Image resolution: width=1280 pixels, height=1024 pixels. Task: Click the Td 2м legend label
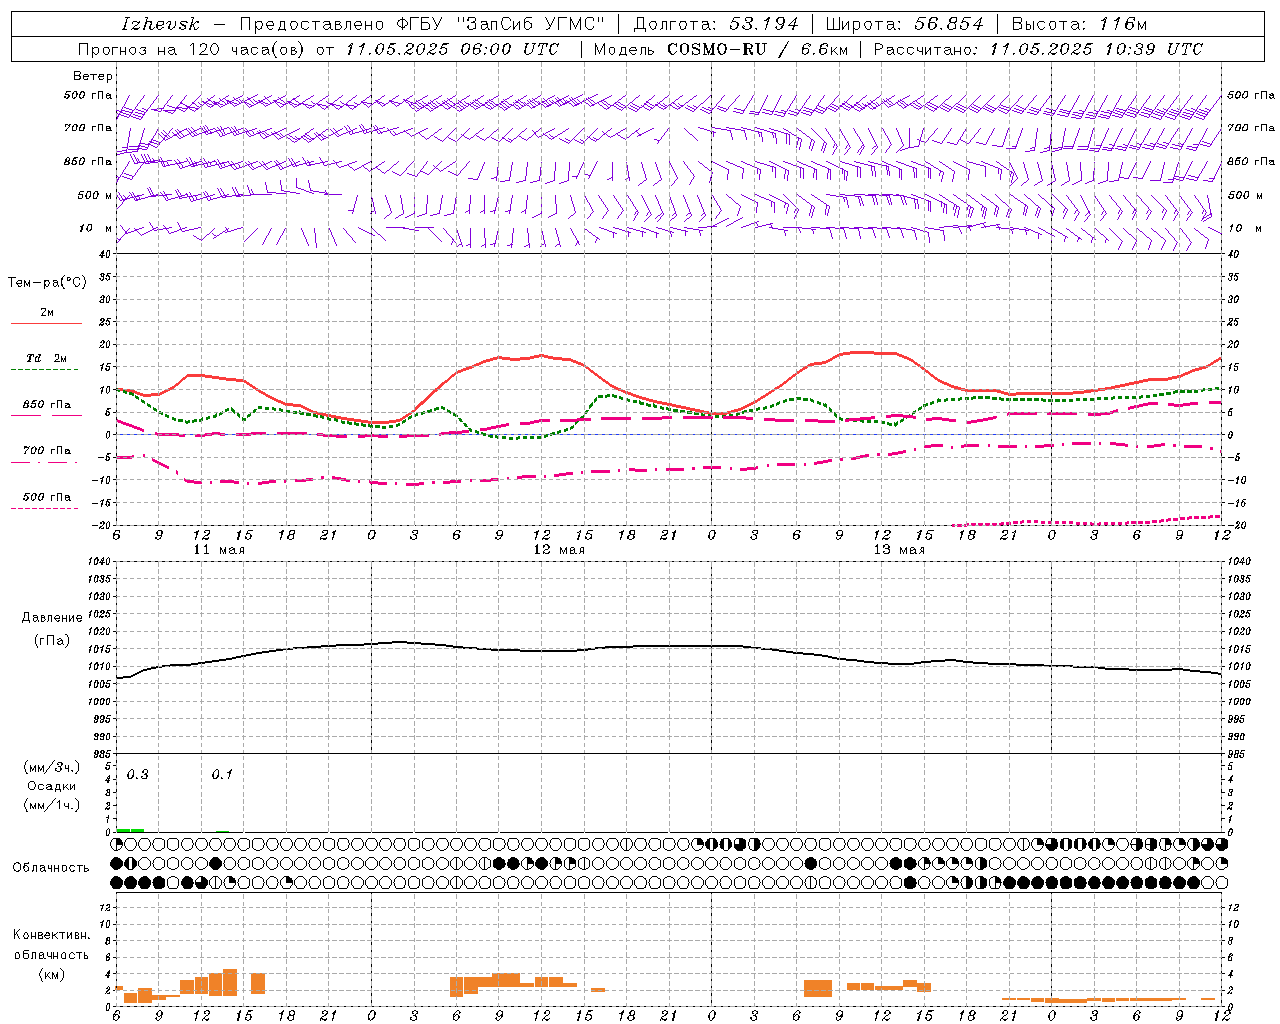tap(47, 358)
